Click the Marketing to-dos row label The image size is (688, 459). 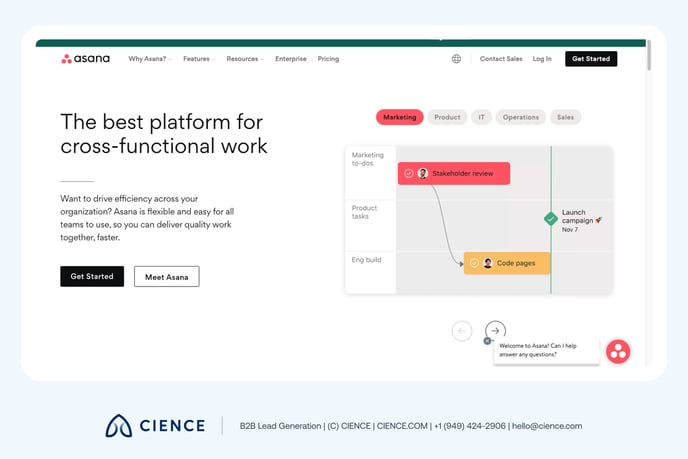368,159
